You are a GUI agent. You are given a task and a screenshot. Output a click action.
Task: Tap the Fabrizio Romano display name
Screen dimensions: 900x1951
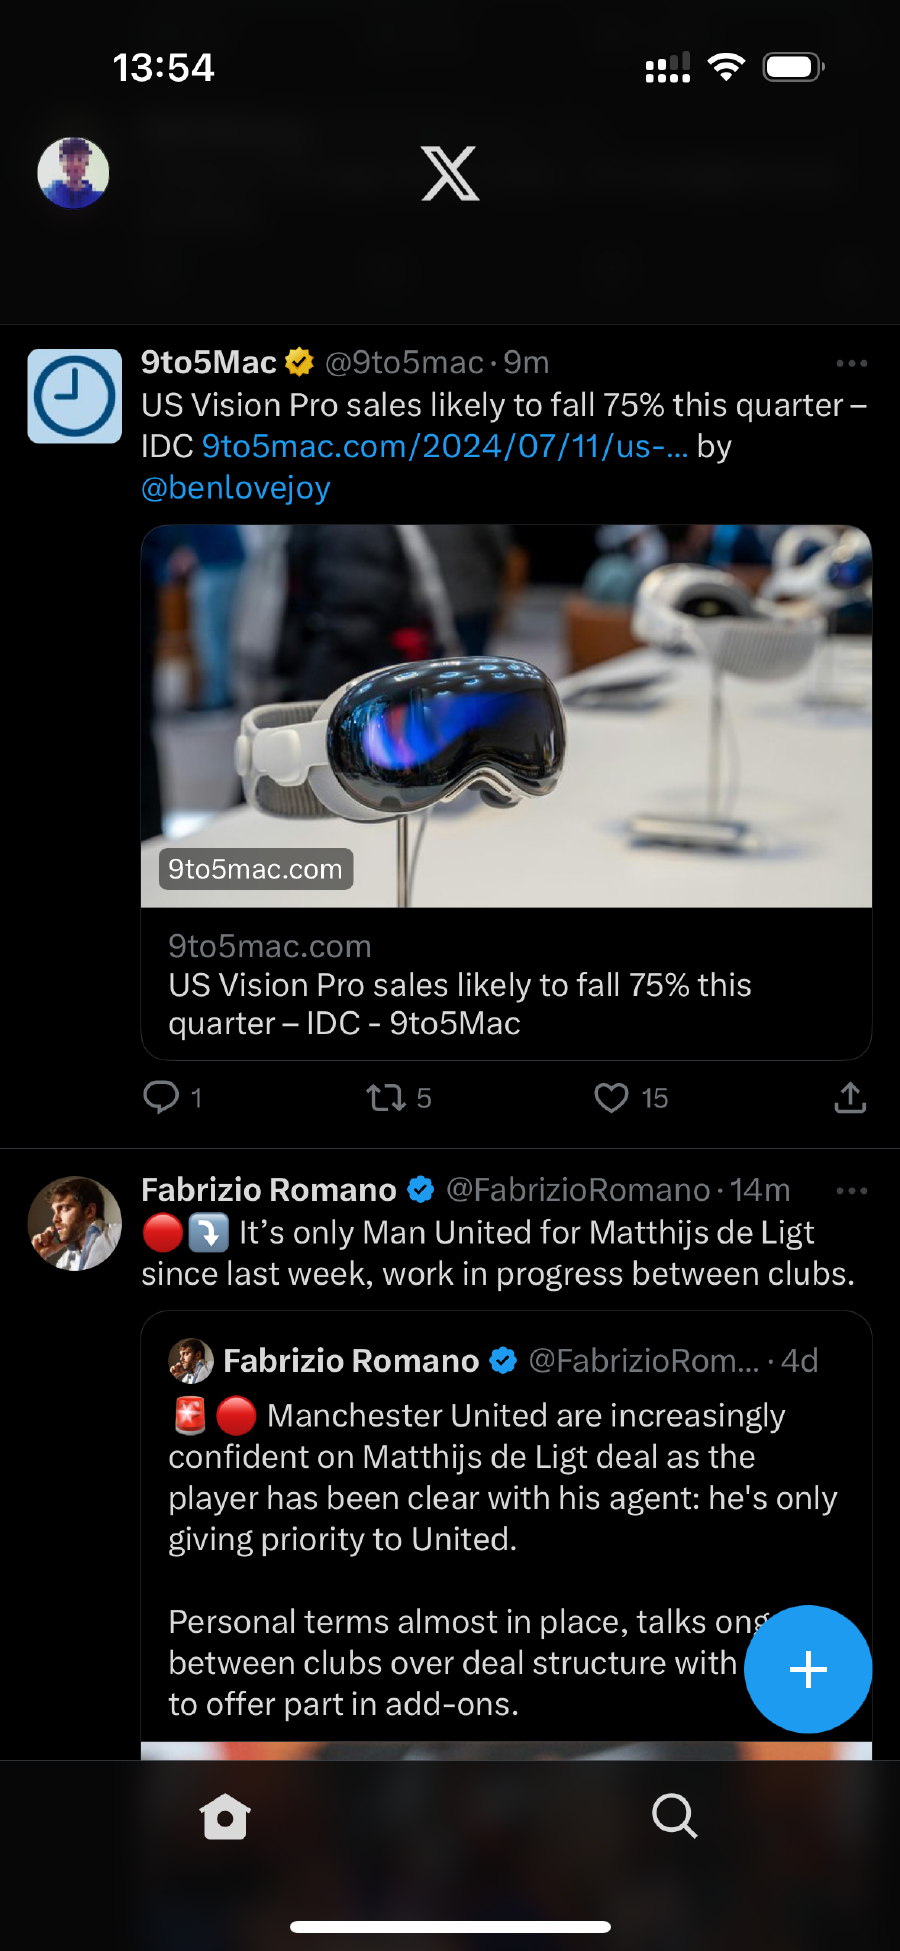pos(269,1190)
